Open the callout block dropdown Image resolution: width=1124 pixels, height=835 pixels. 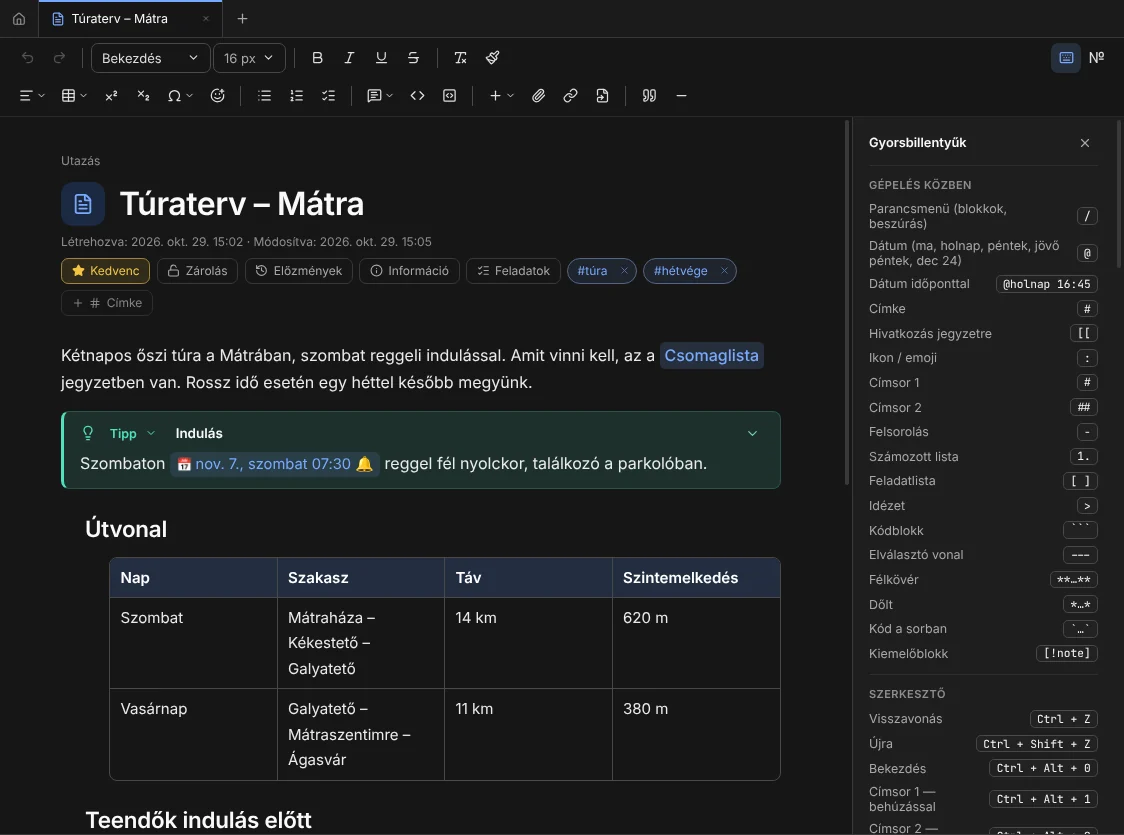[x=380, y=96]
